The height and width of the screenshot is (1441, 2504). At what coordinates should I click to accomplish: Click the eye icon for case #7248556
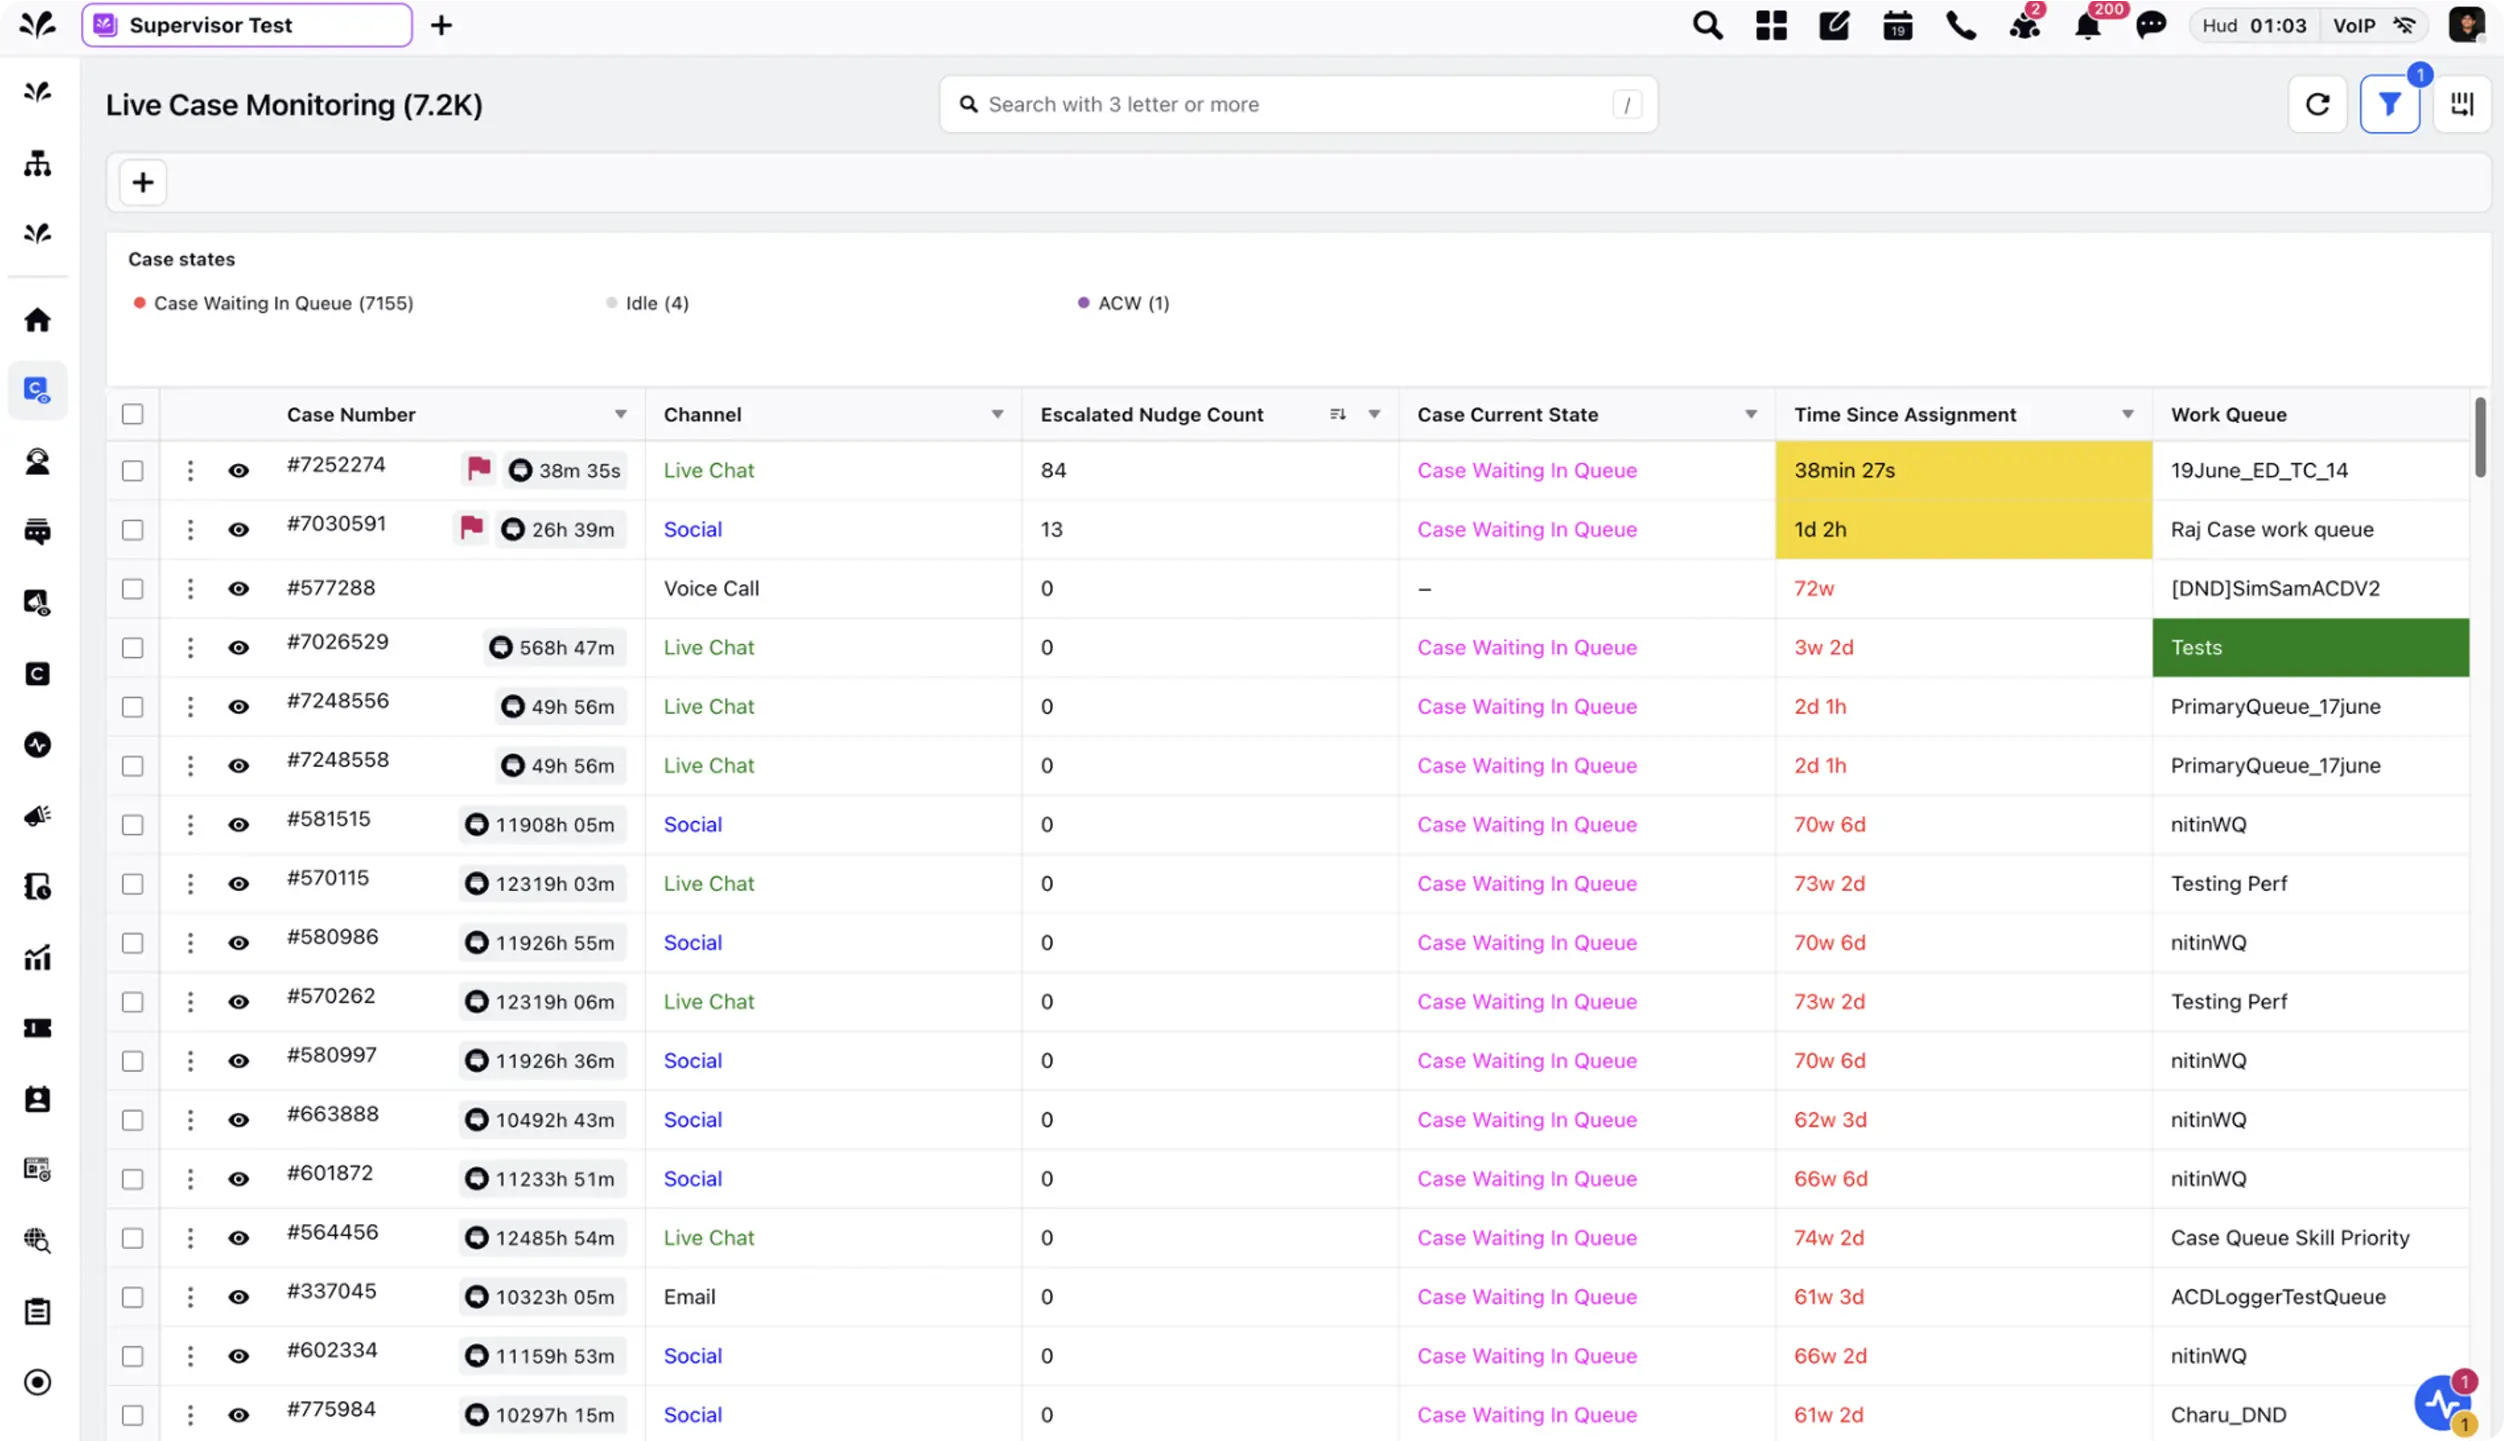pyautogui.click(x=238, y=706)
